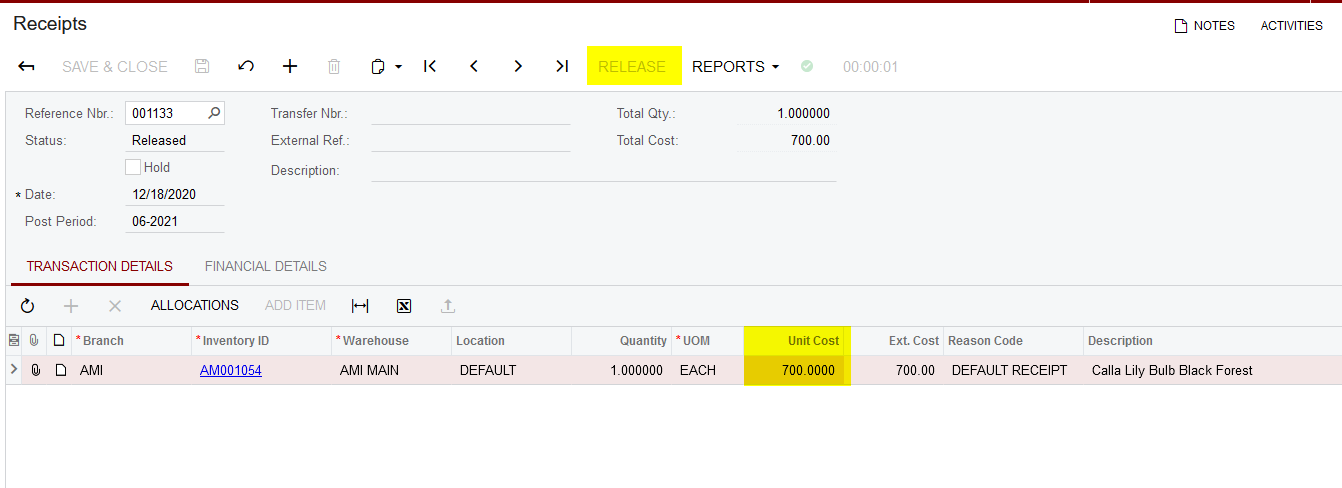This screenshot has width=1342, height=488.
Task: Sort by the Inventory ID column header
Action: pyautogui.click(x=261, y=341)
